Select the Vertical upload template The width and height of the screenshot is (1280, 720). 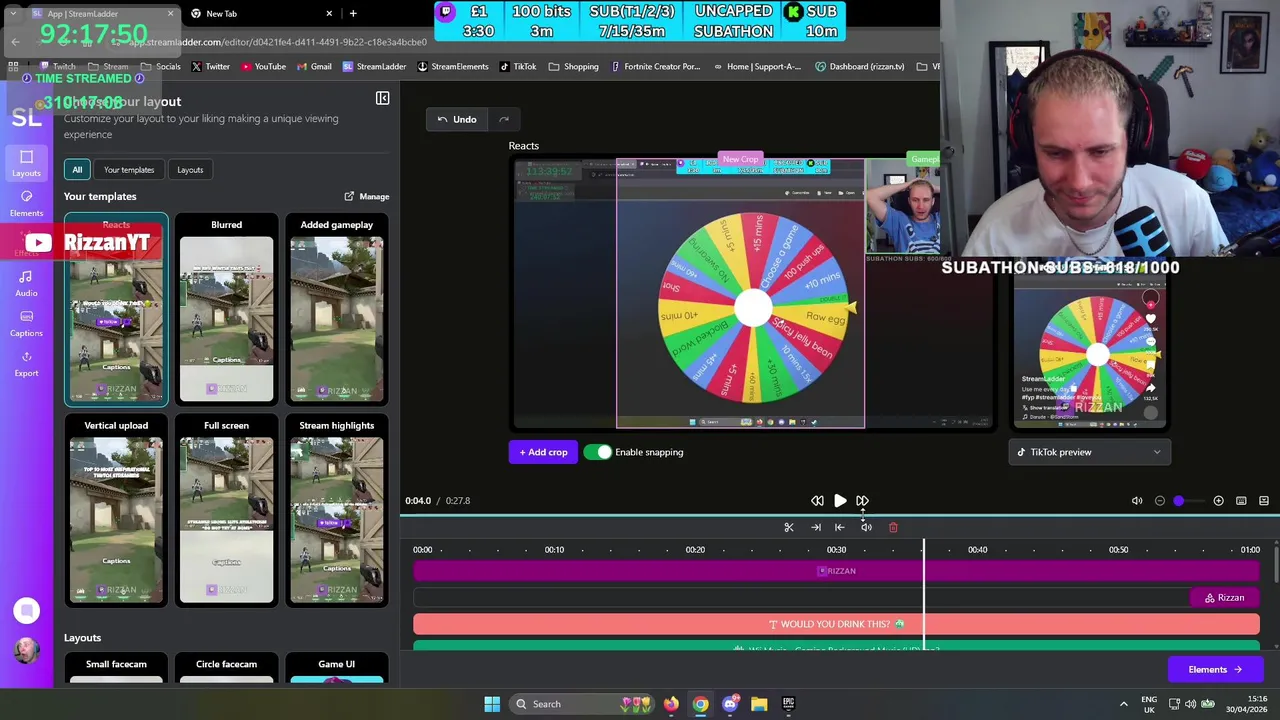tap(116, 511)
